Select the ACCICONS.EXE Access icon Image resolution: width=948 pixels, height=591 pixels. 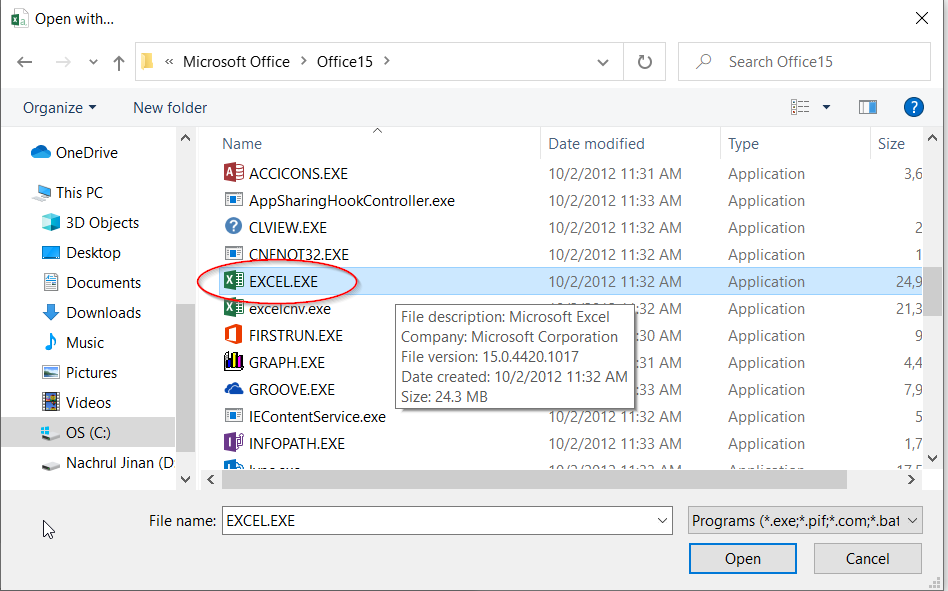coord(233,173)
